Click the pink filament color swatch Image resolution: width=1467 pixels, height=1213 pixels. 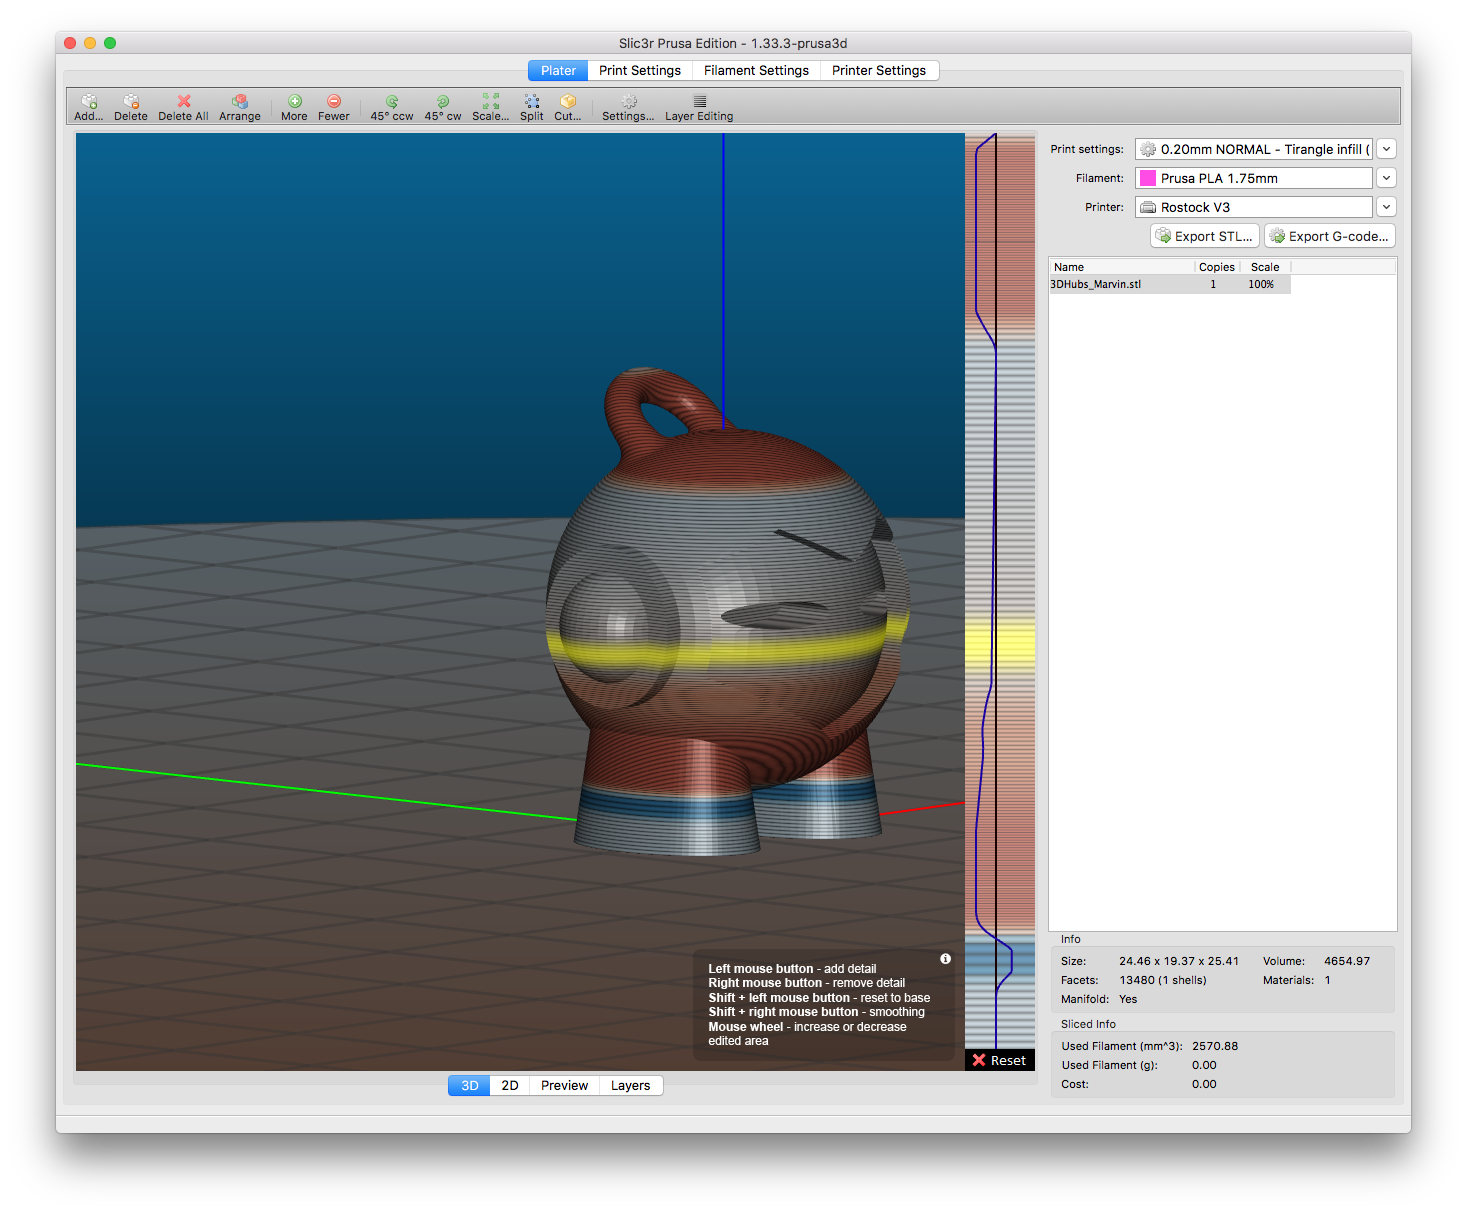pyautogui.click(x=1148, y=178)
